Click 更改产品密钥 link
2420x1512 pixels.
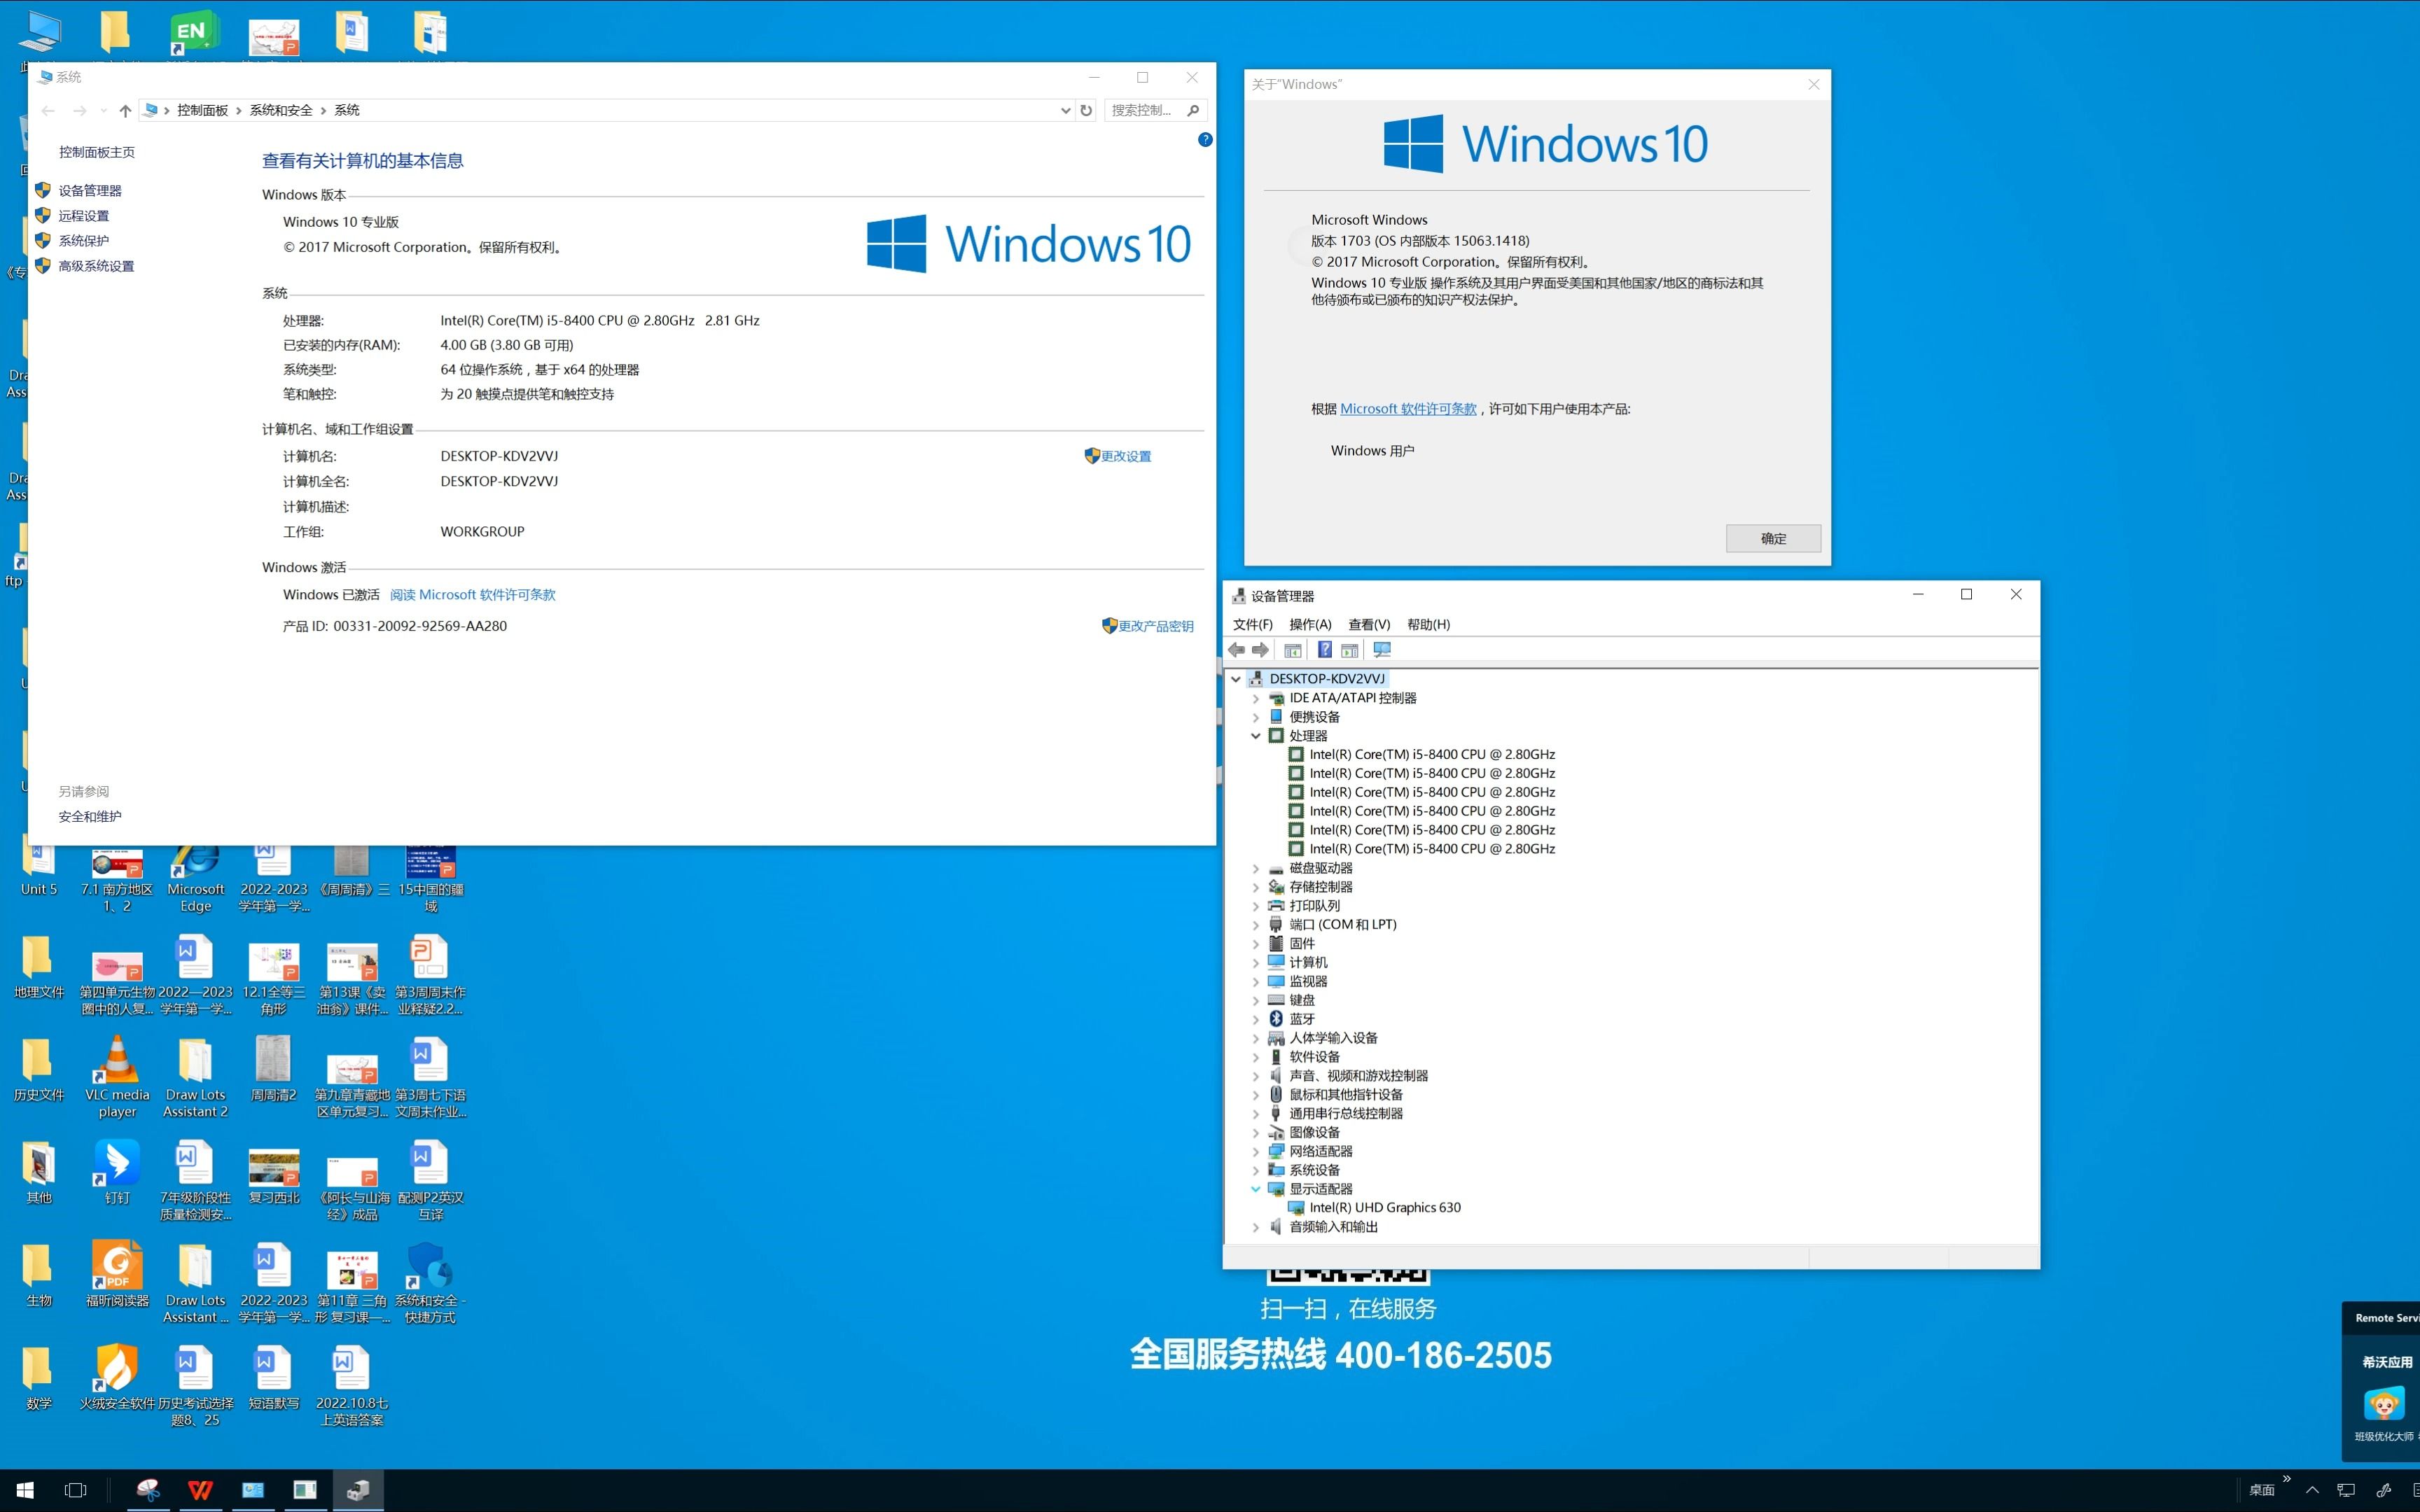click(1156, 626)
